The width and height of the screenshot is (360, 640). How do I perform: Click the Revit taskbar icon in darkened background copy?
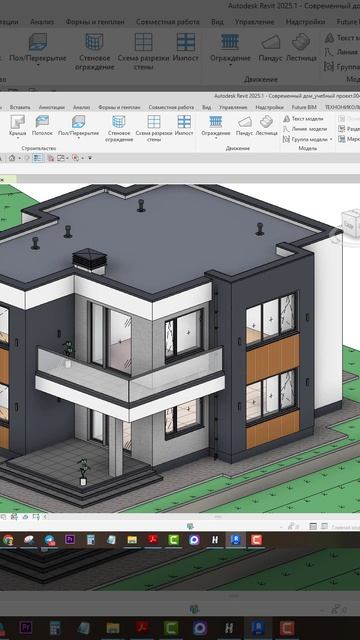258,628
